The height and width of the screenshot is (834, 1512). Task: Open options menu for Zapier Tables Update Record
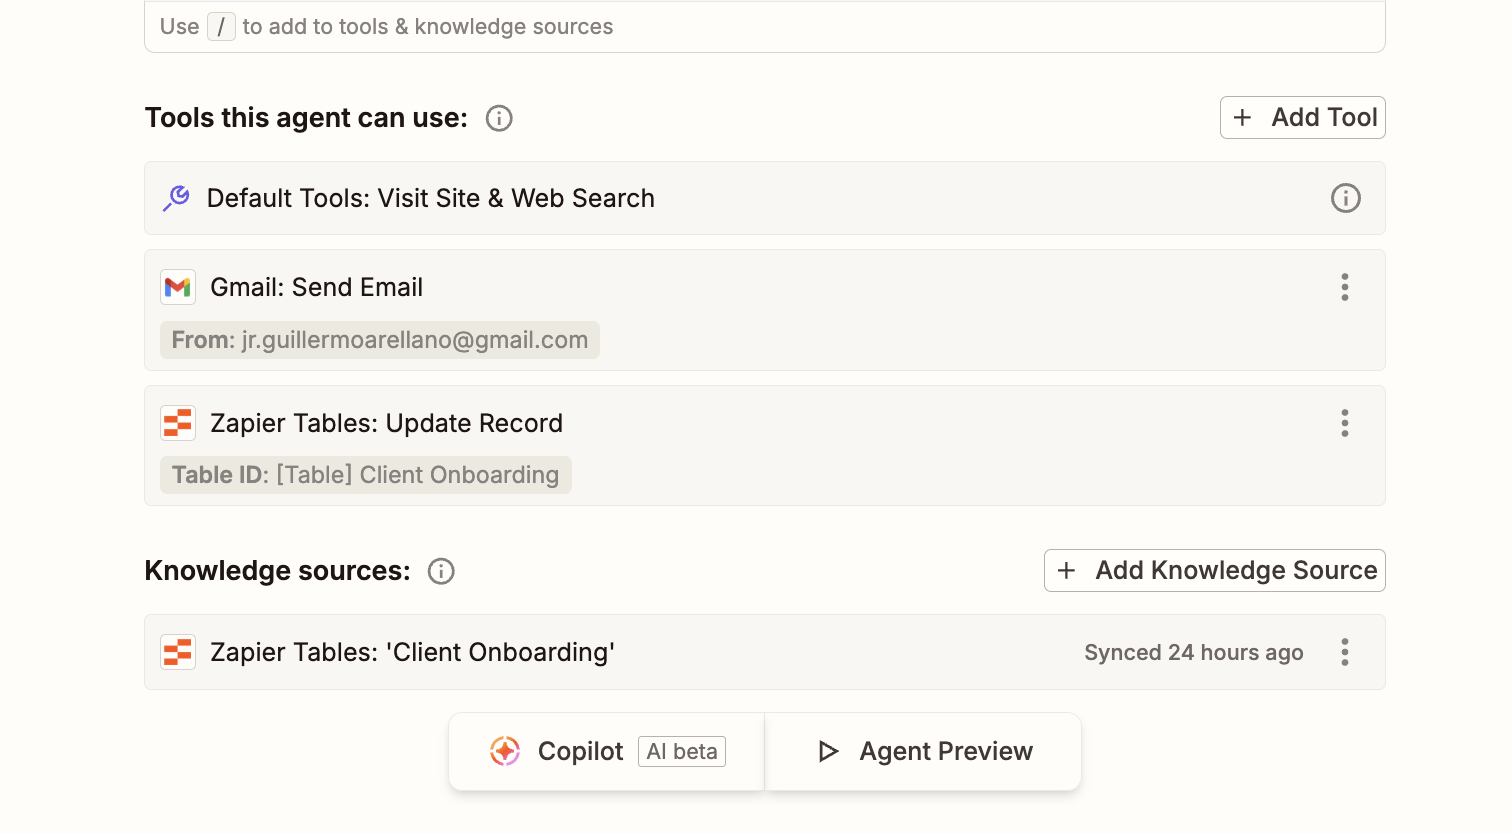coord(1345,423)
